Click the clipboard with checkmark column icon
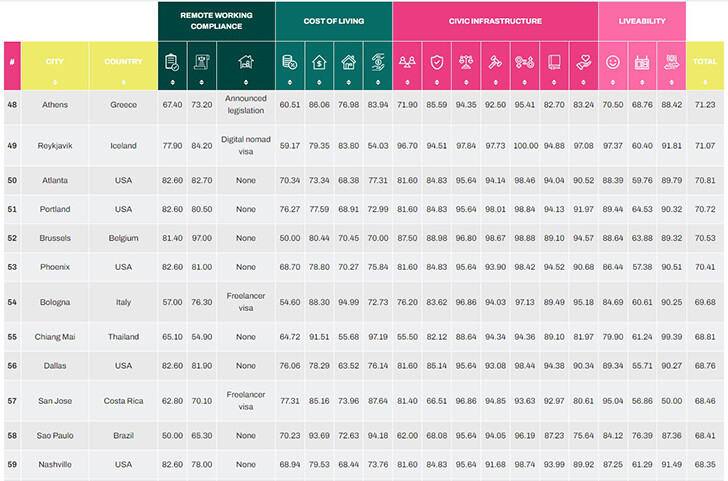This screenshot has width=728, height=481. coord(171,62)
